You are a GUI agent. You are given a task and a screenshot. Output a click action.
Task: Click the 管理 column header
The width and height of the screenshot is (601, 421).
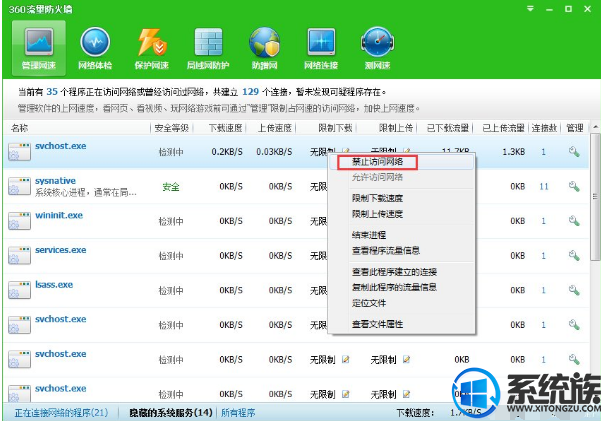[x=575, y=128]
